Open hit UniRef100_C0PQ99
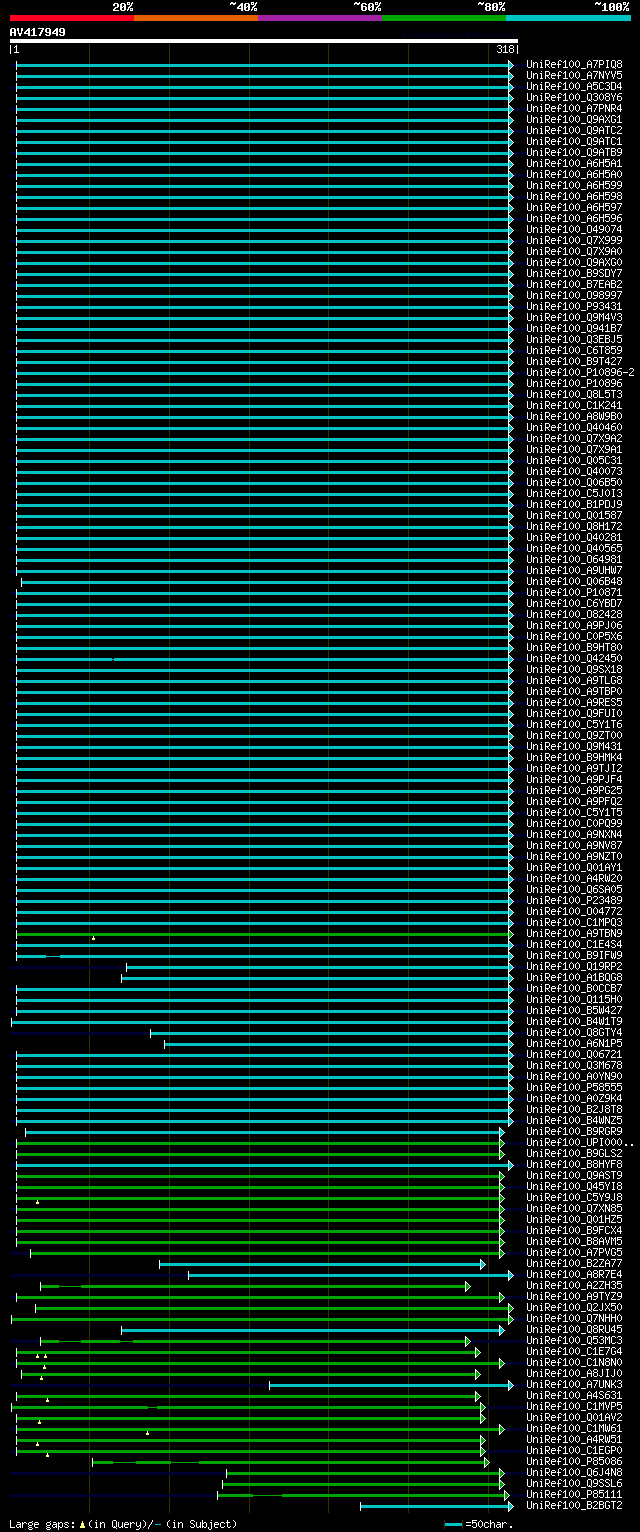The image size is (640, 1532). point(574,823)
